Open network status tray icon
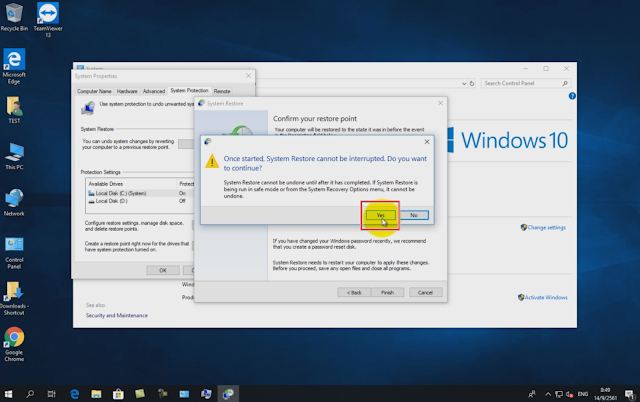This screenshot has width=640, height=402. (559, 394)
